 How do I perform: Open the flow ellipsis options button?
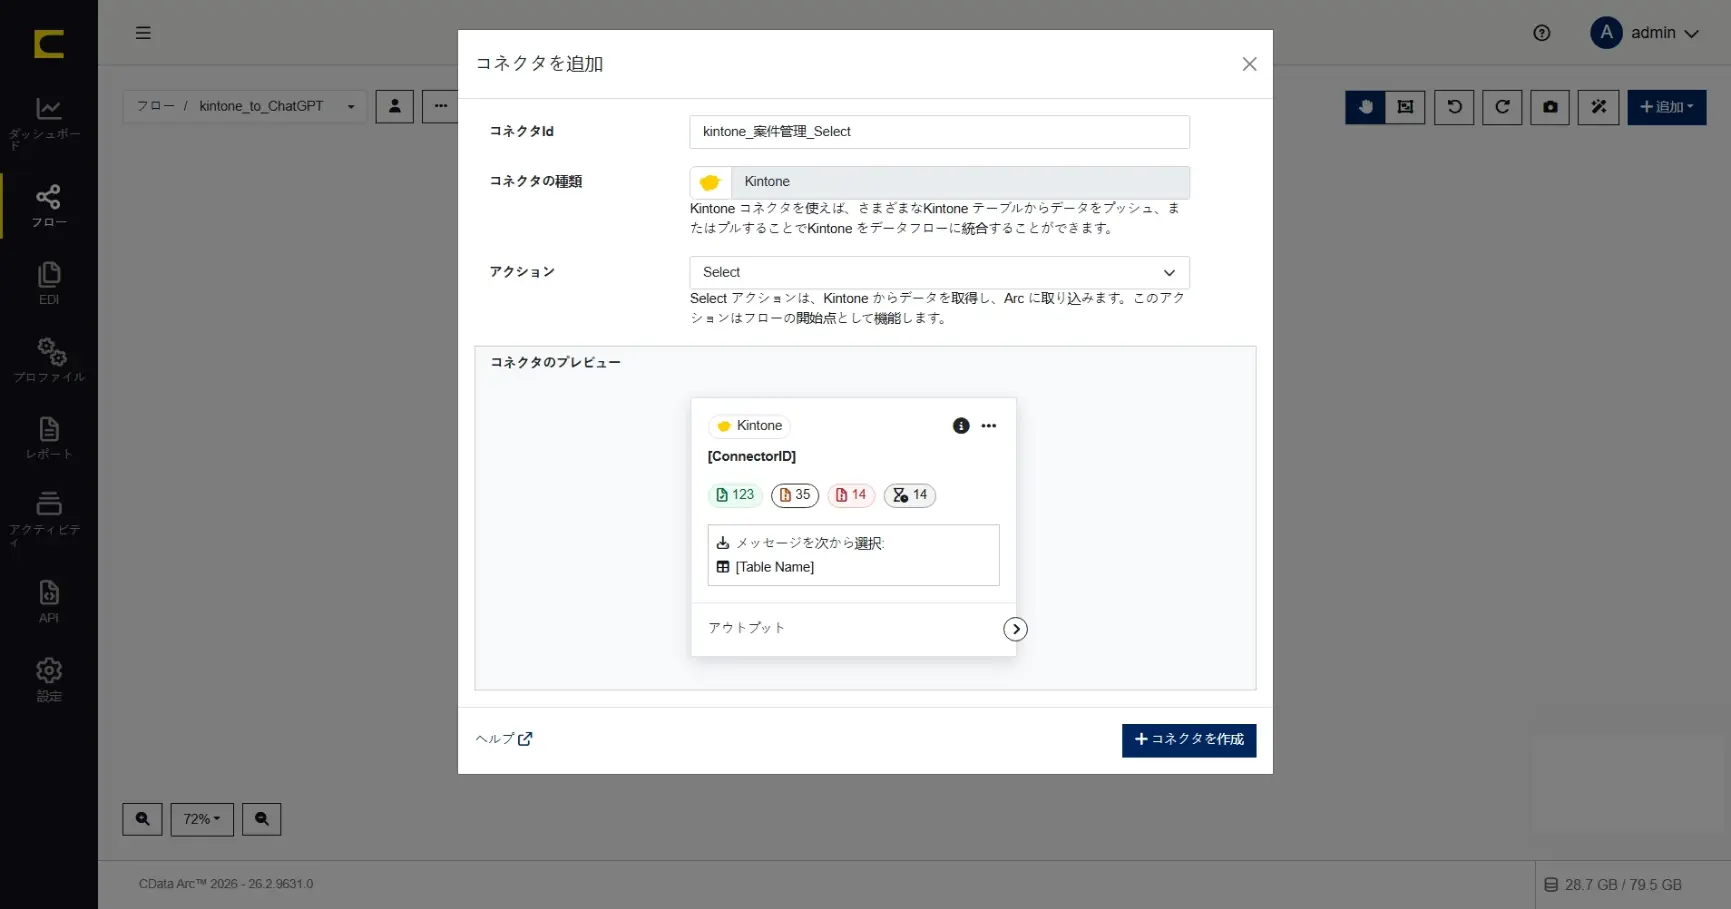click(440, 106)
